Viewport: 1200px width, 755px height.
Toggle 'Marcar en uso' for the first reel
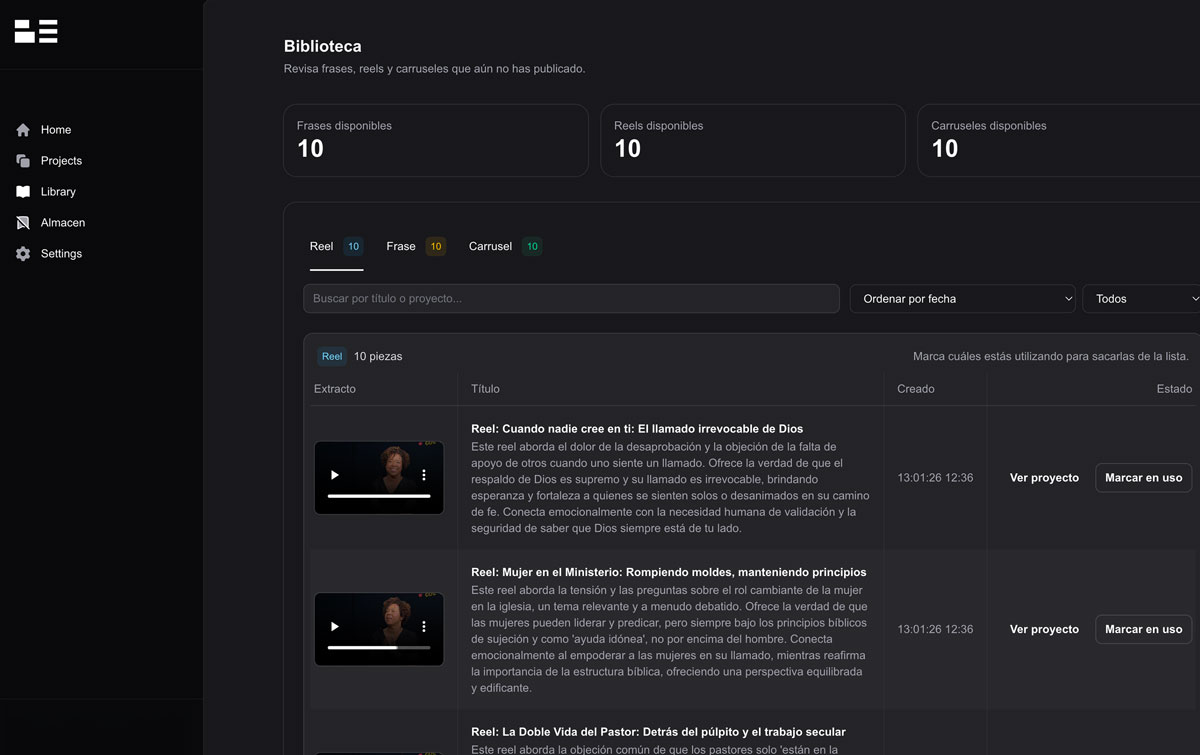coord(1143,477)
